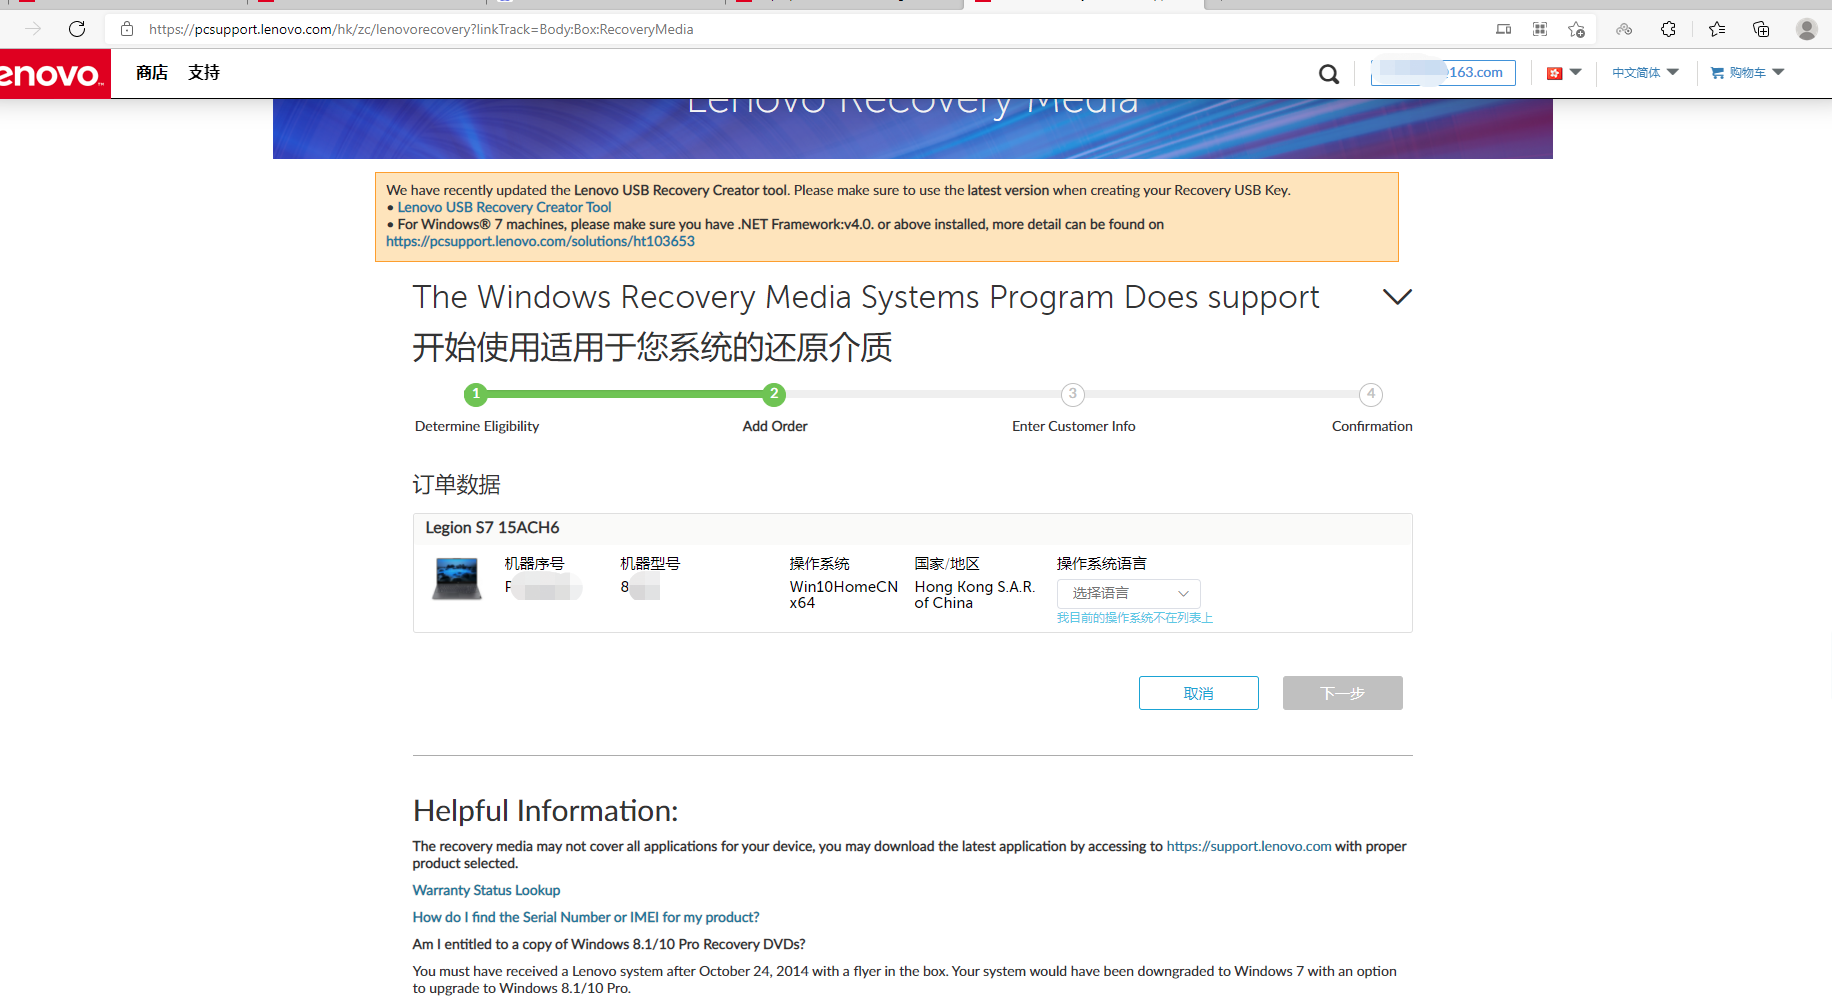The image size is (1832, 1005).
Task: Click the Legion S7 laptop thumbnail
Action: tap(457, 579)
